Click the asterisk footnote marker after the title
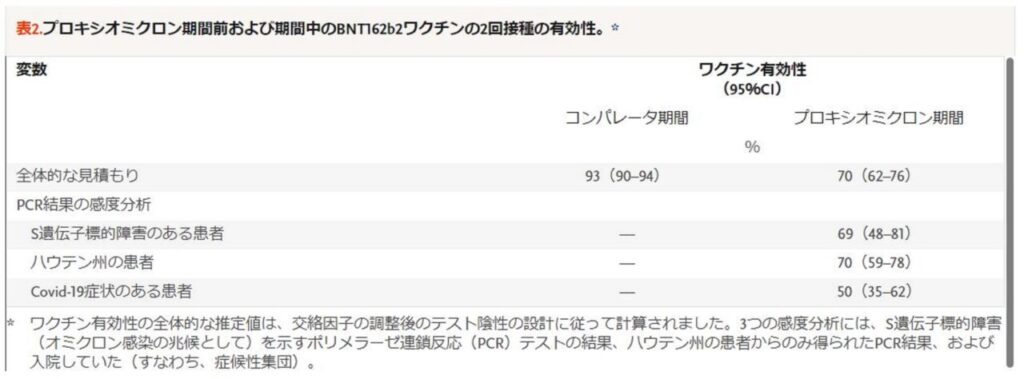1024x379 pixels. tap(615, 29)
